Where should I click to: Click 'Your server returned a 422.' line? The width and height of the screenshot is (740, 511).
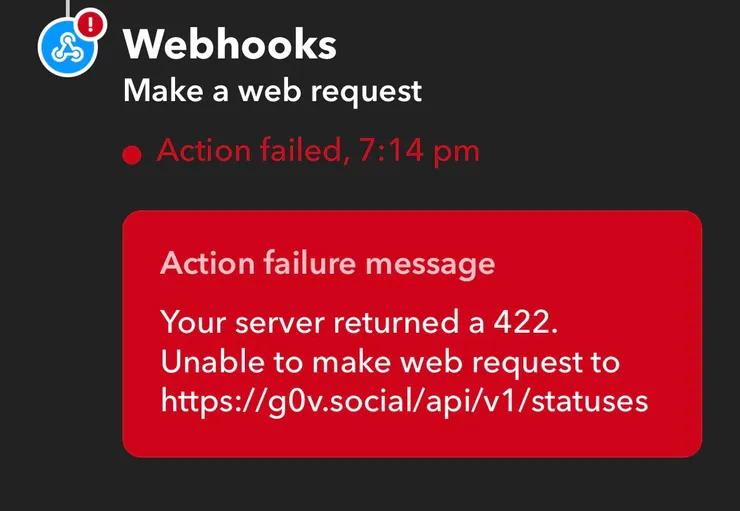click(x=354, y=322)
